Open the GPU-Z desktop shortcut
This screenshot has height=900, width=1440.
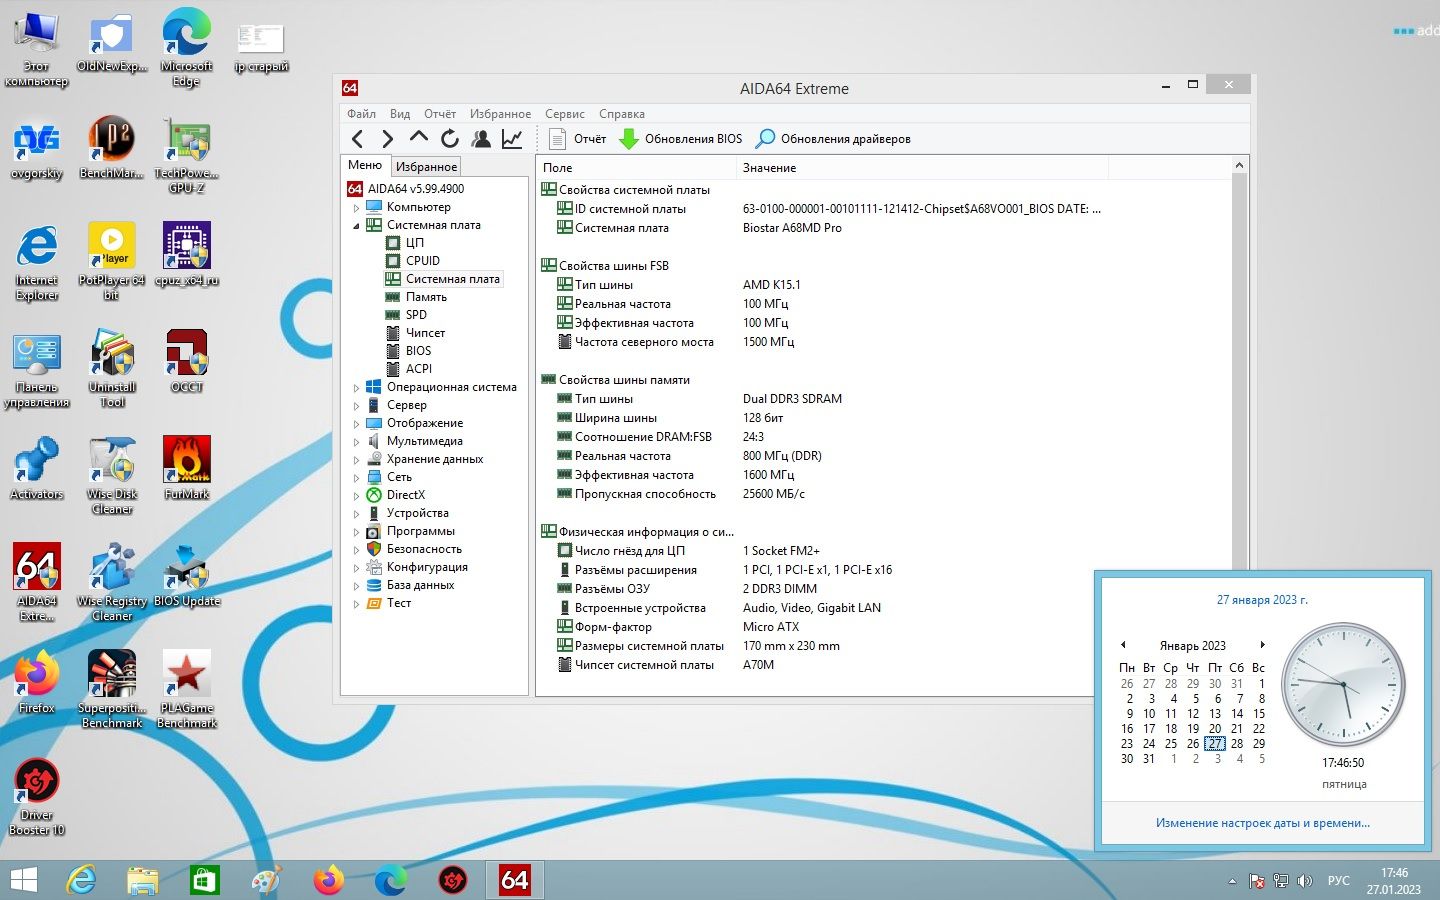point(187,156)
